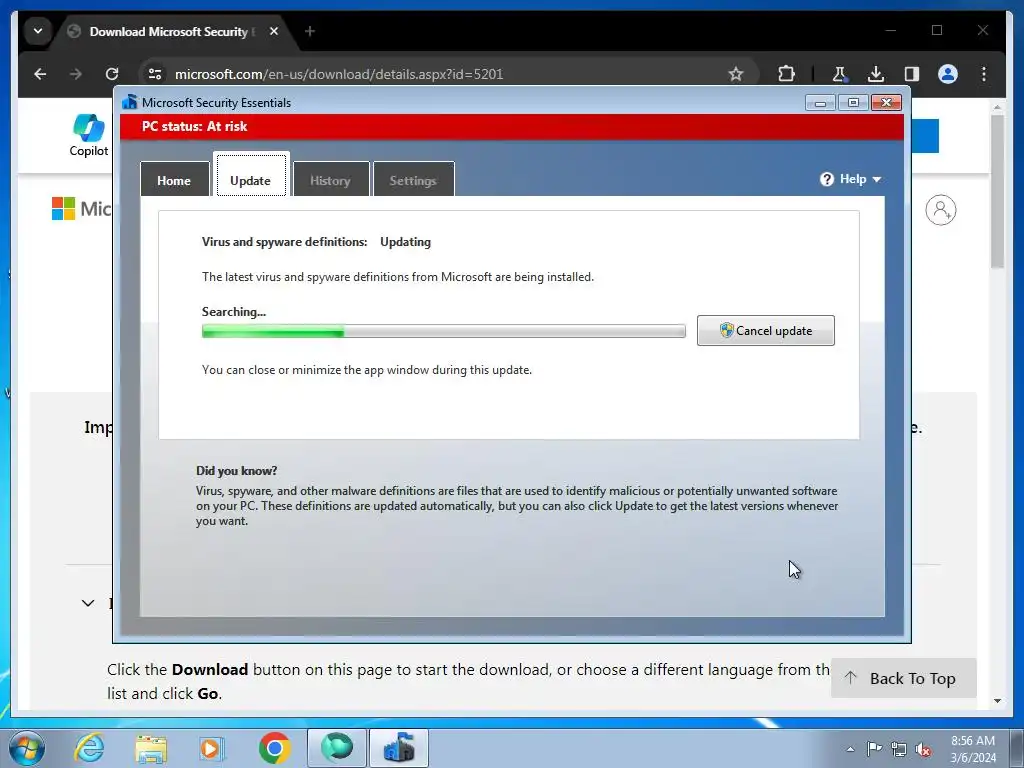The image size is (1024, 768).
Task: Open the Windows Start menu
Action: 26,748
